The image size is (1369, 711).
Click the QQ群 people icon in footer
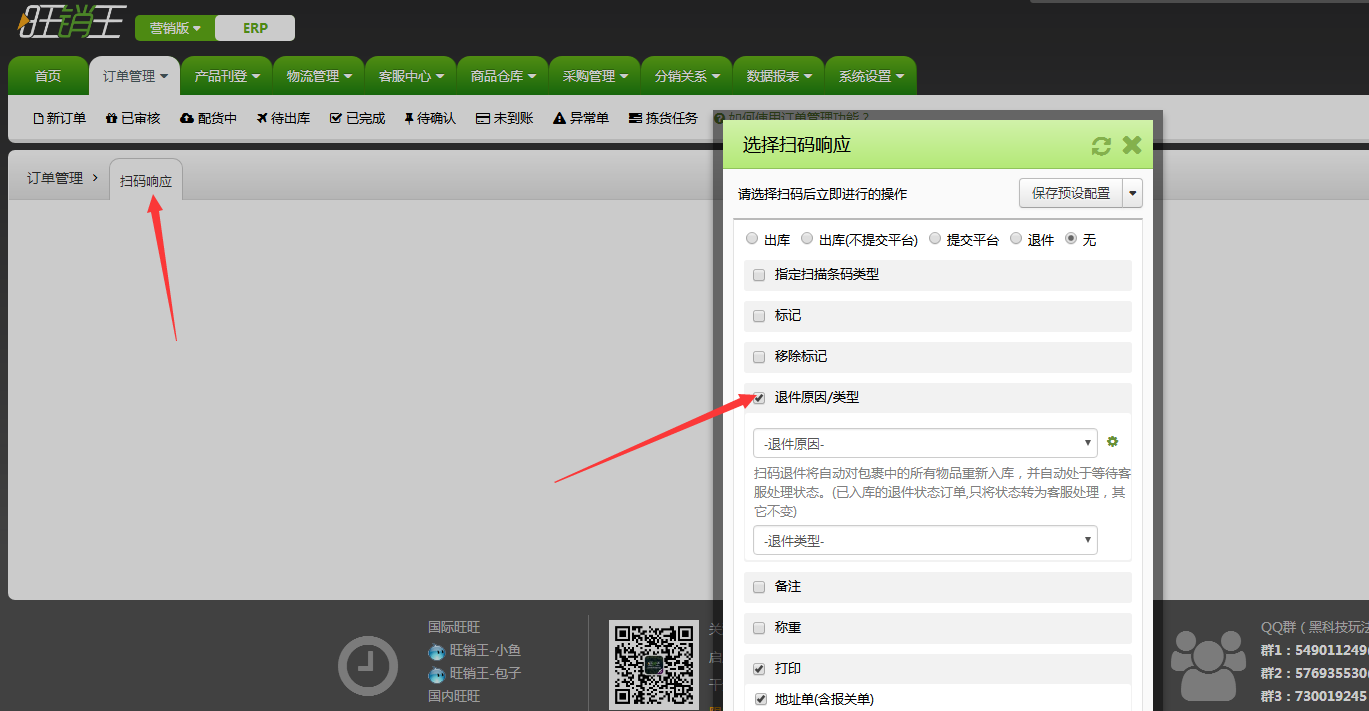[1208, 664]
